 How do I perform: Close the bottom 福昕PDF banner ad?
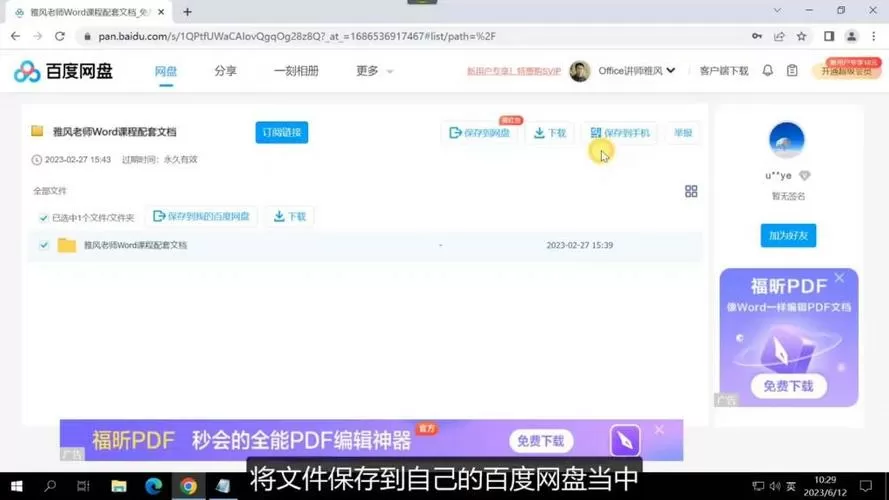(x=659, y=430)
